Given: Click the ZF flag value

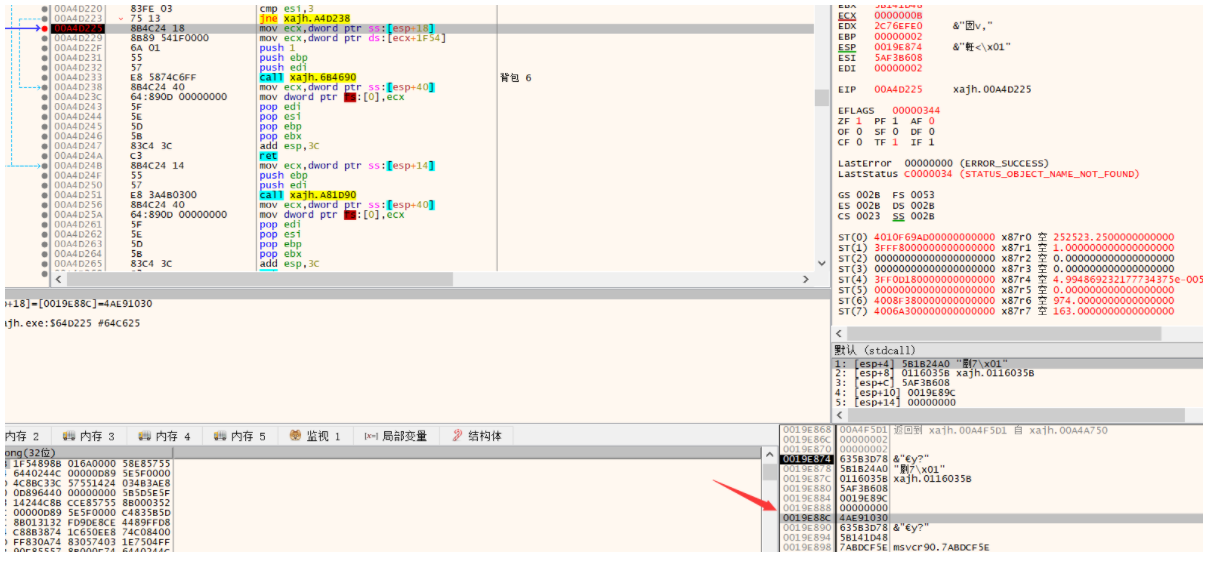Looking at the screenshot, I should (x=858, y=121).
